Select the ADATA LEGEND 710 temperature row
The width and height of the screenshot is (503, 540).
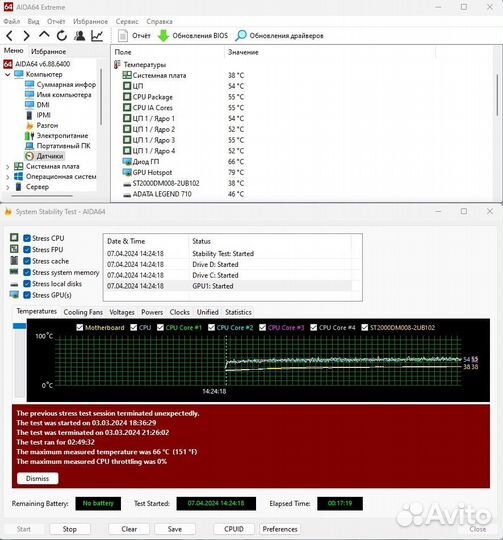coord(183,194)
